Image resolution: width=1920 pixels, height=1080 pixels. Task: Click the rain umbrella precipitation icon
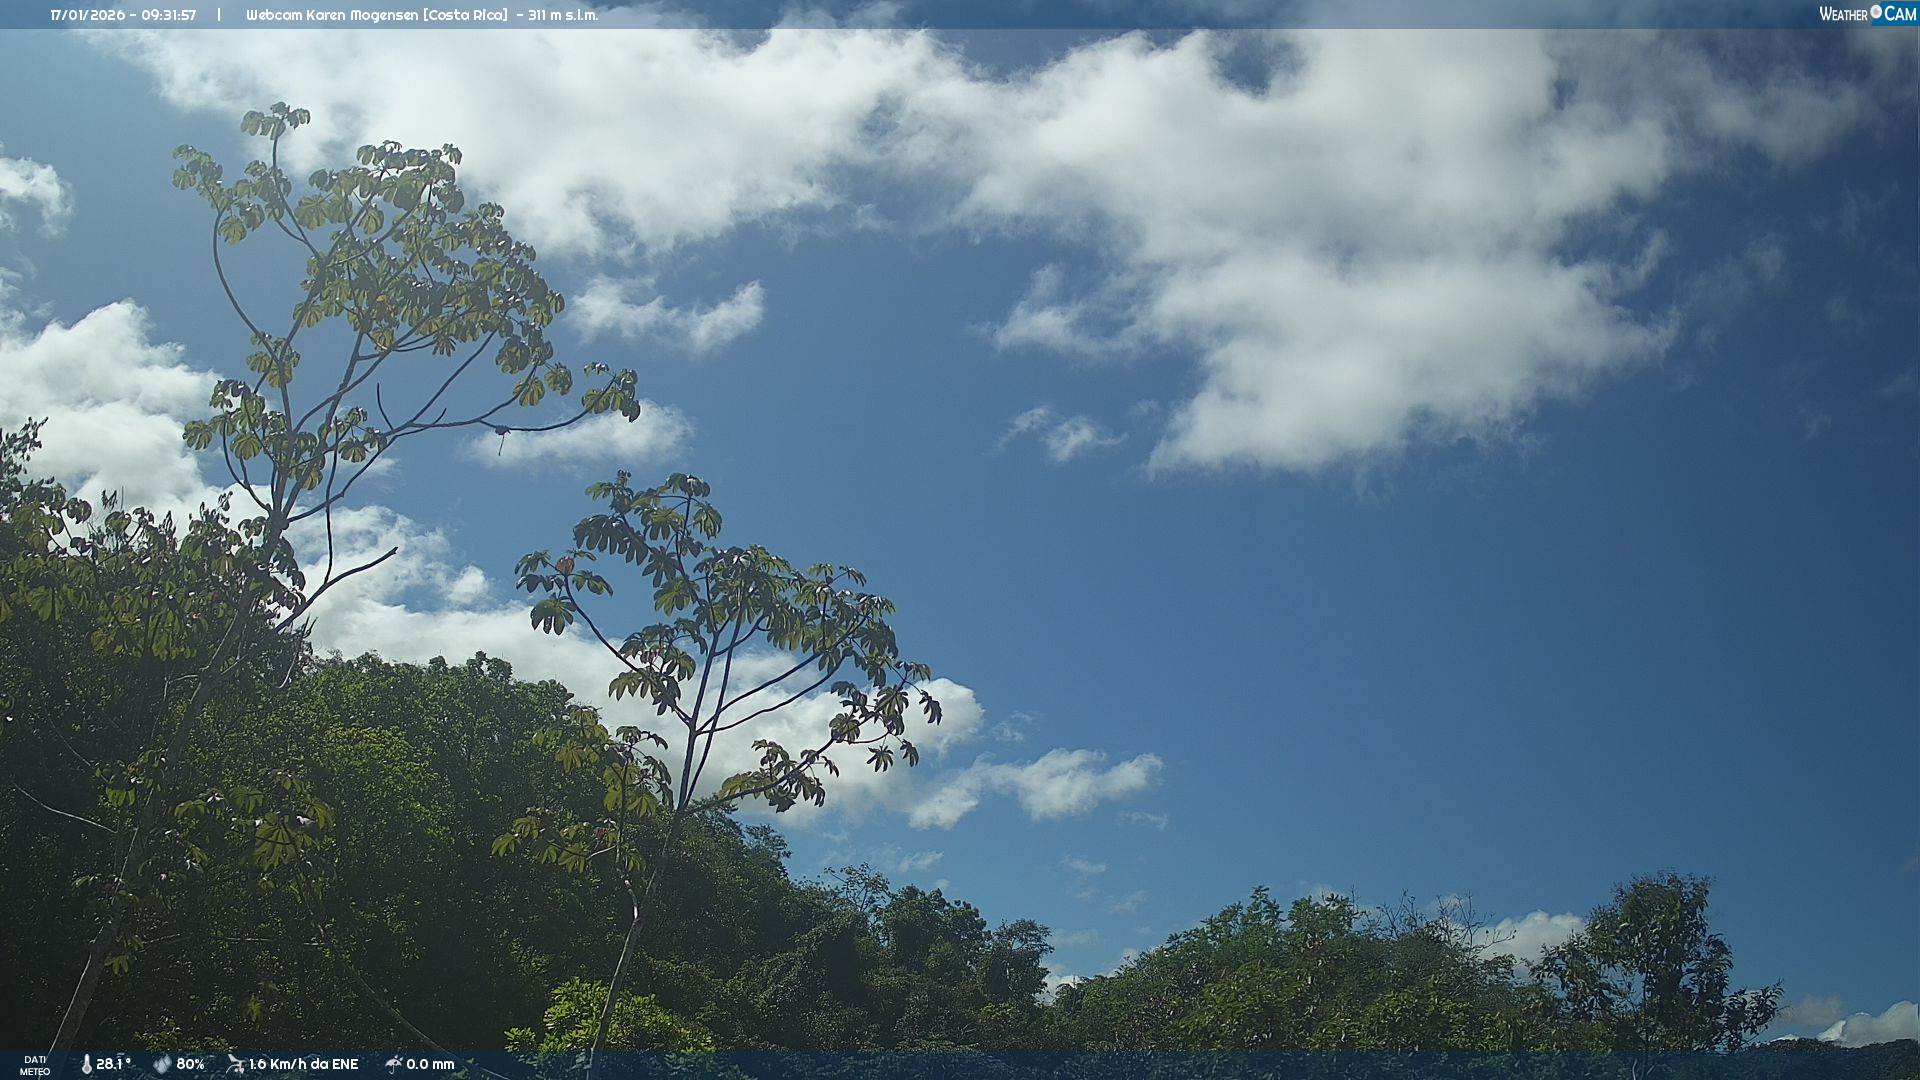[393, 1064]
